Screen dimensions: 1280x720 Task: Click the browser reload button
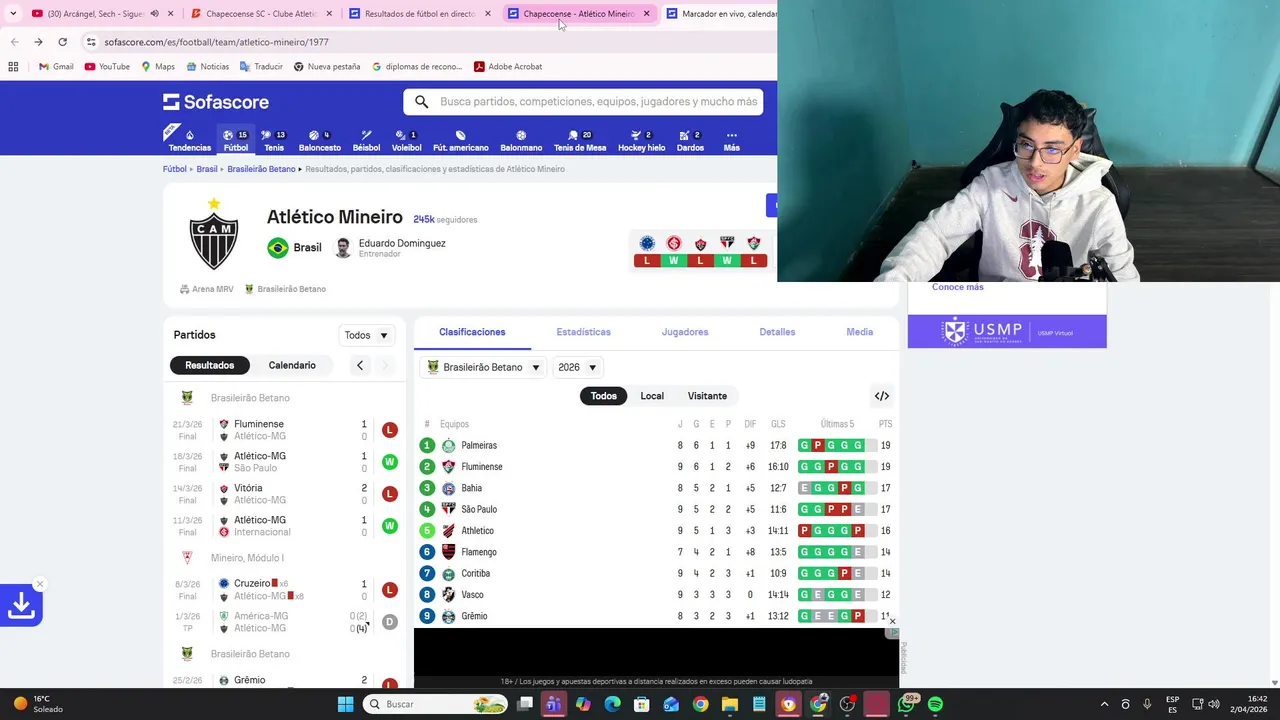[x=62, y=42]
